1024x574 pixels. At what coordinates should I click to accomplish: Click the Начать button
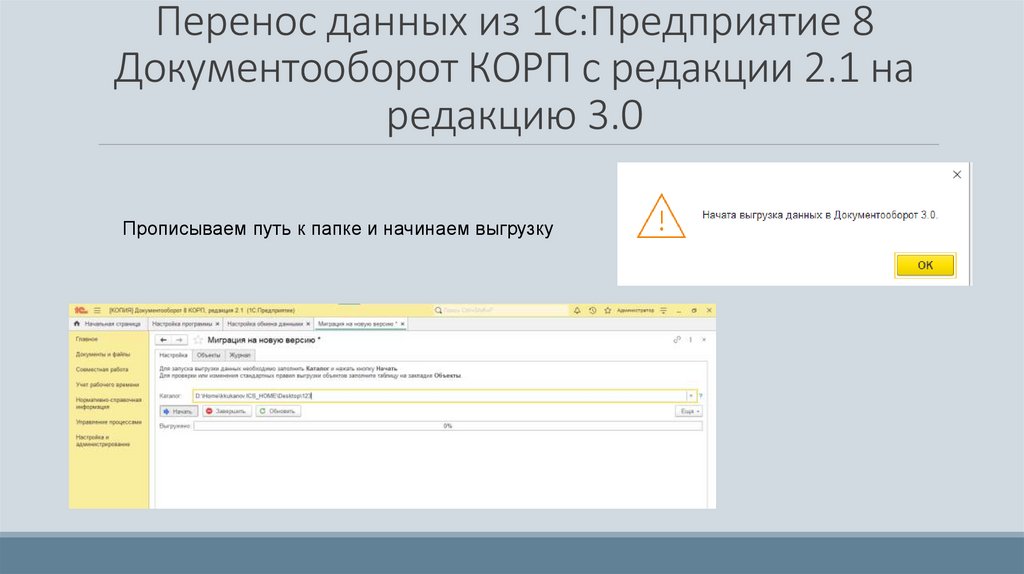tap(178, 411)
